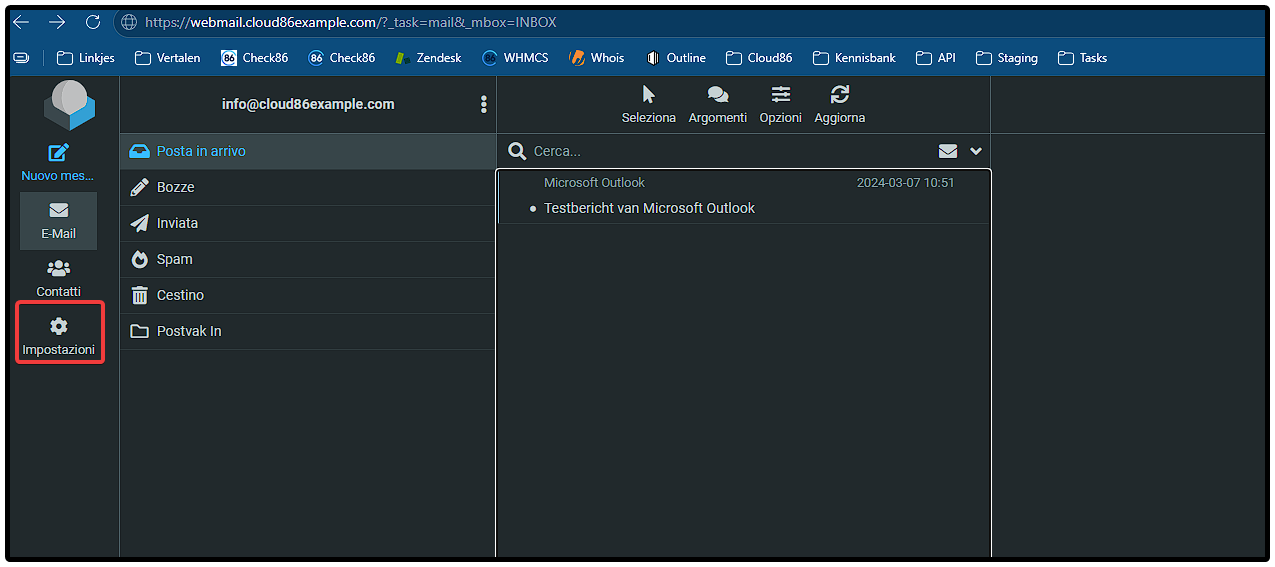The image size is (1275, 567).
Task: Compose with Nuovo messaggio button
Action: click(58, 163)
